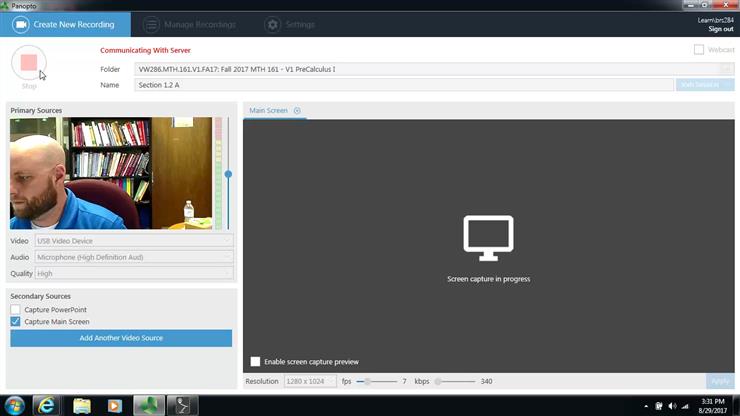Stop the recording with the Stop button
740x416 pixels.
click(x=28, y=63)
